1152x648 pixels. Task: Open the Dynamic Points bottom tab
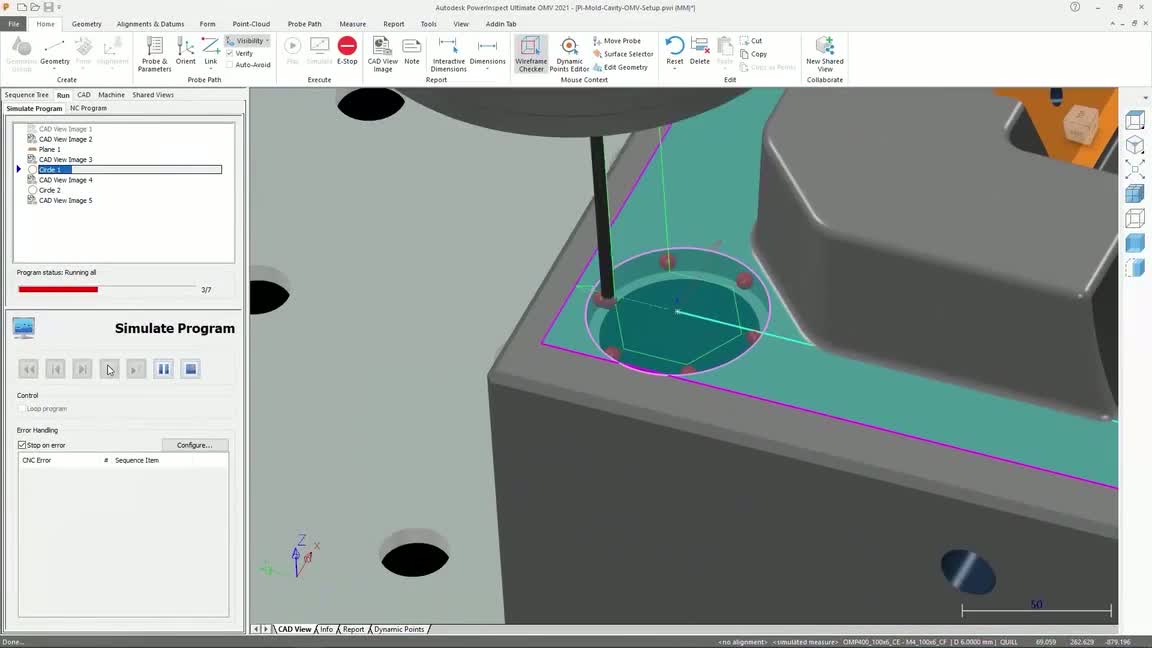[399, 630]
